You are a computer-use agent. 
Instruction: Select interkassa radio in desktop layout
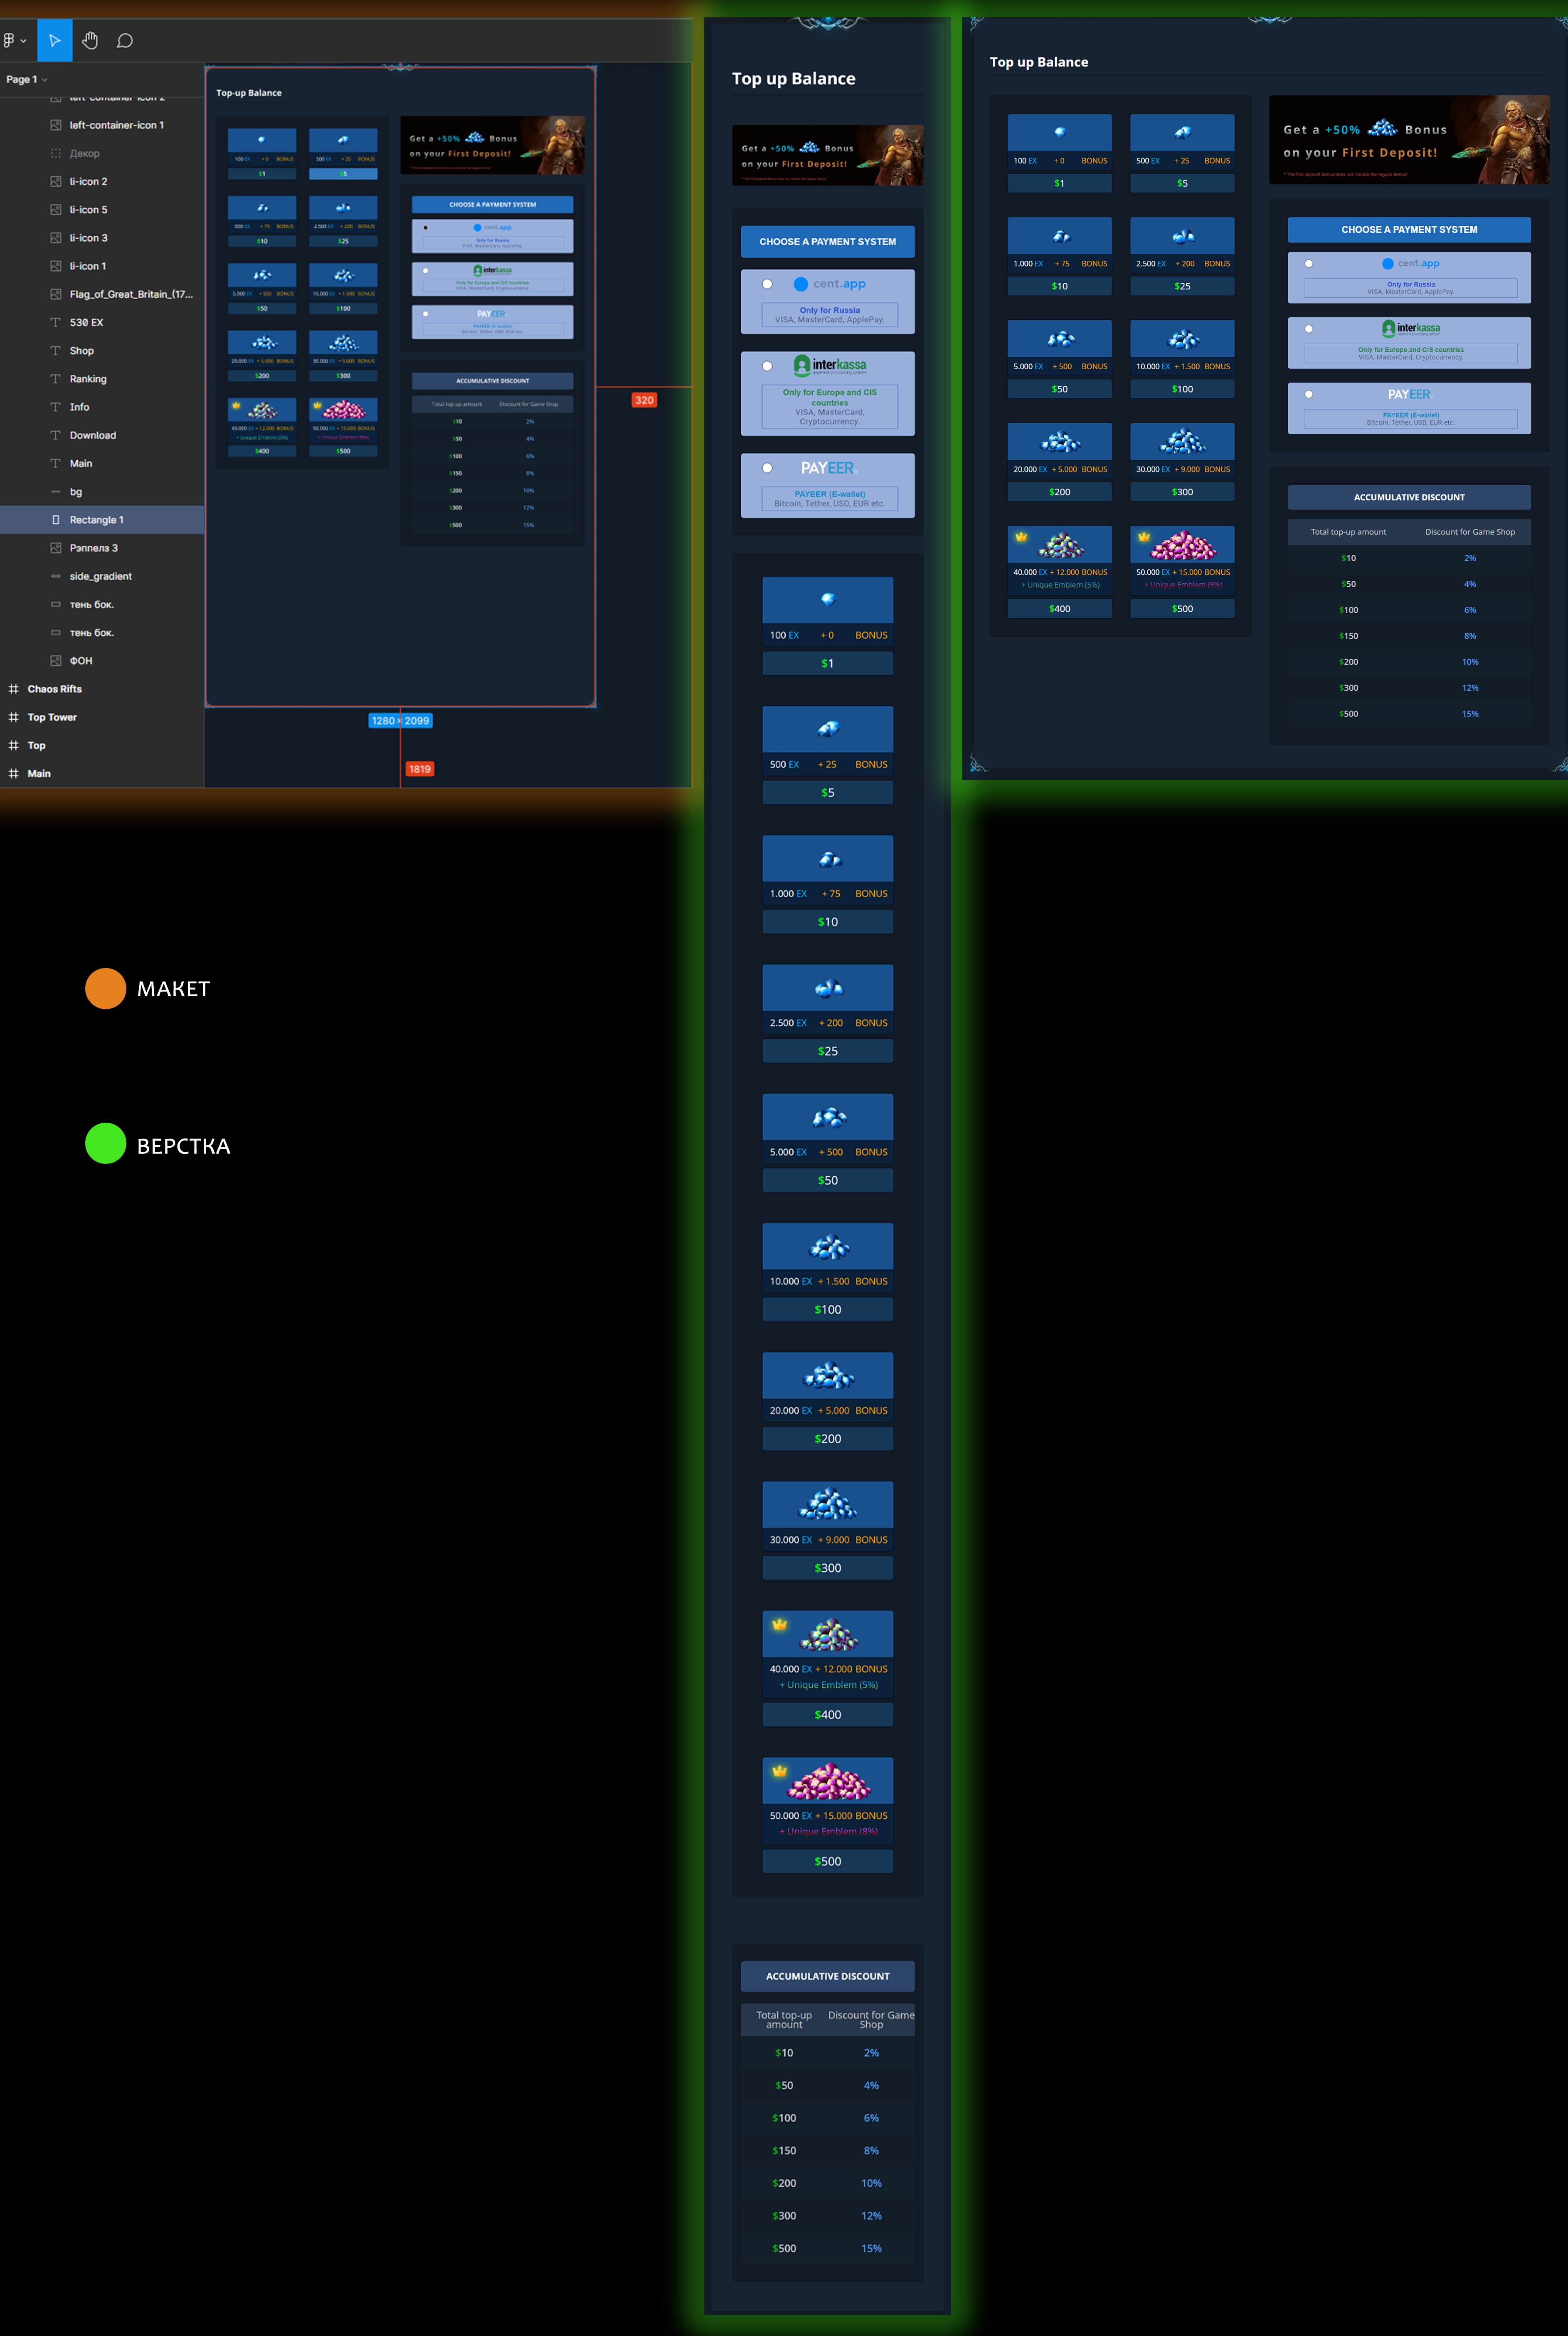coord(1308,329)
